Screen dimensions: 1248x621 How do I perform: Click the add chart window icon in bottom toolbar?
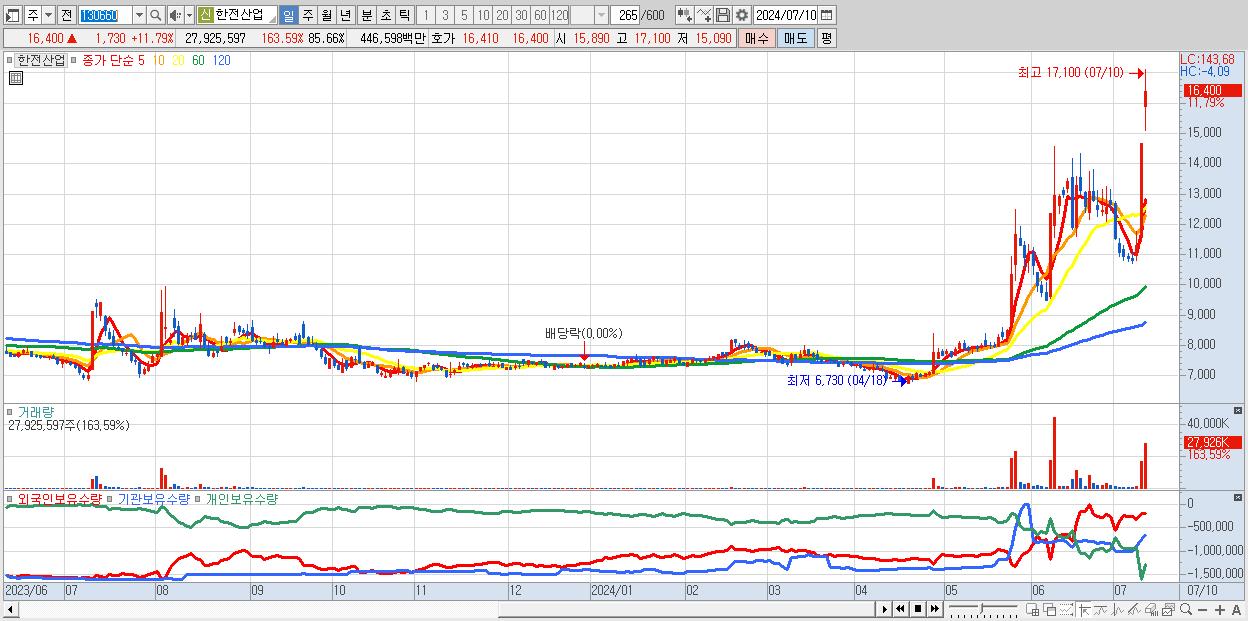coord(1032,610)
